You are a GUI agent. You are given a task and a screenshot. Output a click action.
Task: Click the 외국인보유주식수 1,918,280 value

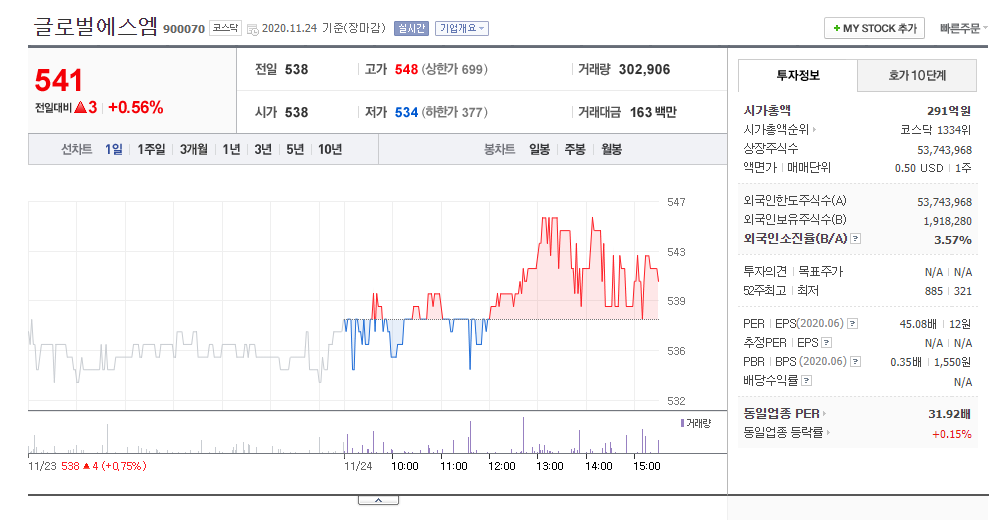click(948, 221)
